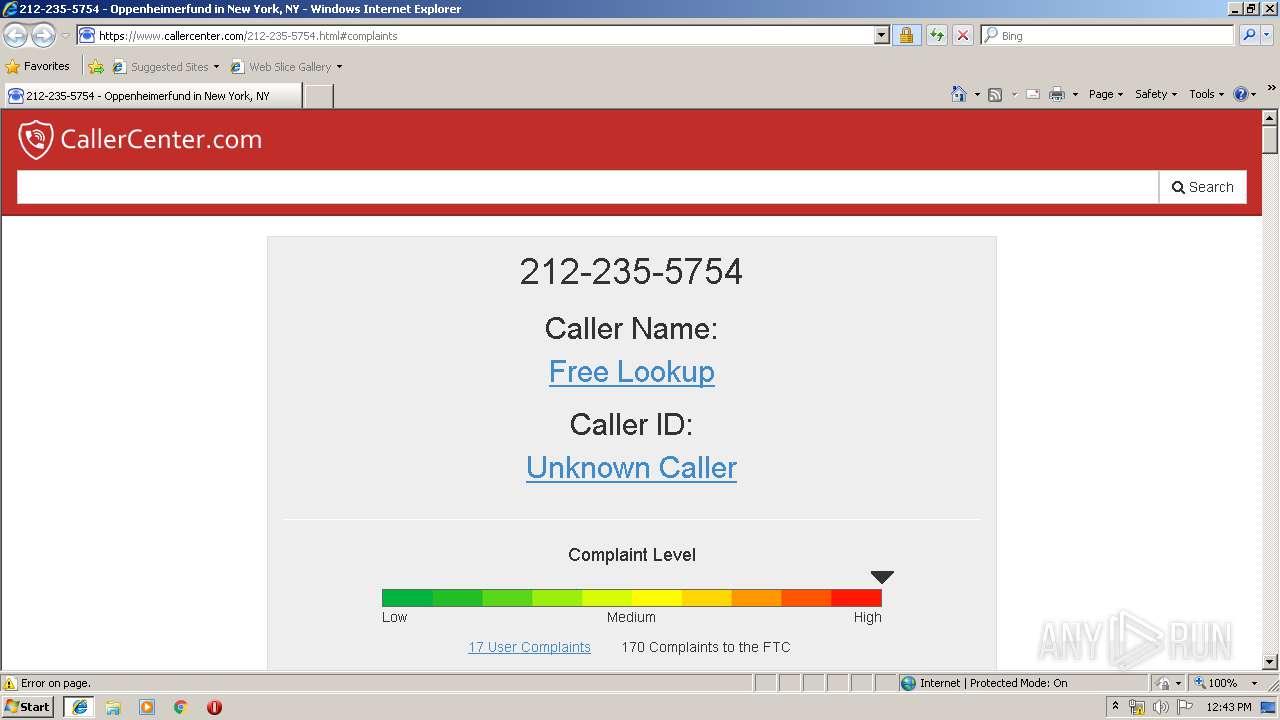The width and height of the screenshot is (1280, 720).
Task: Go to the home page using the house icon
Action: point(959,94)
